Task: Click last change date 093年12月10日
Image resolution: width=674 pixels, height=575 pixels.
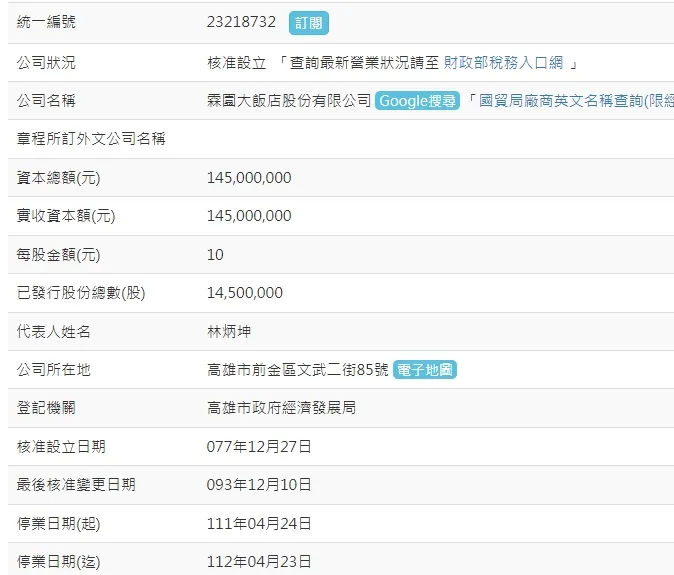Action: click(259, 485)
